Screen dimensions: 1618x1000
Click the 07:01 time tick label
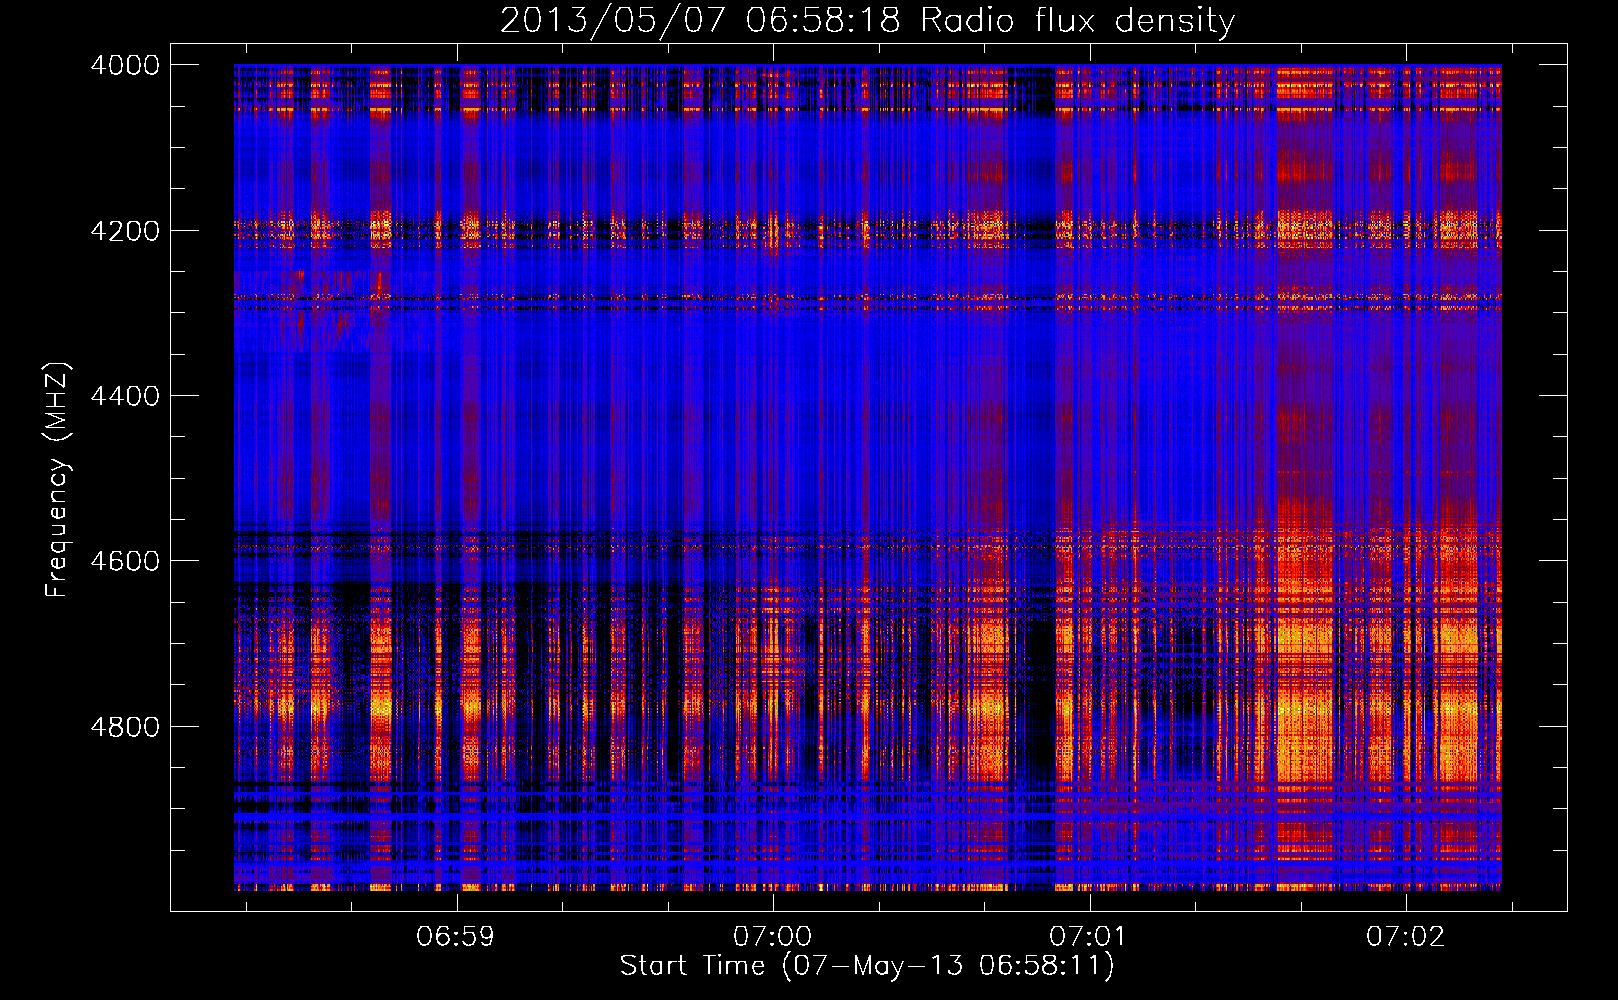click(1088, 937)
